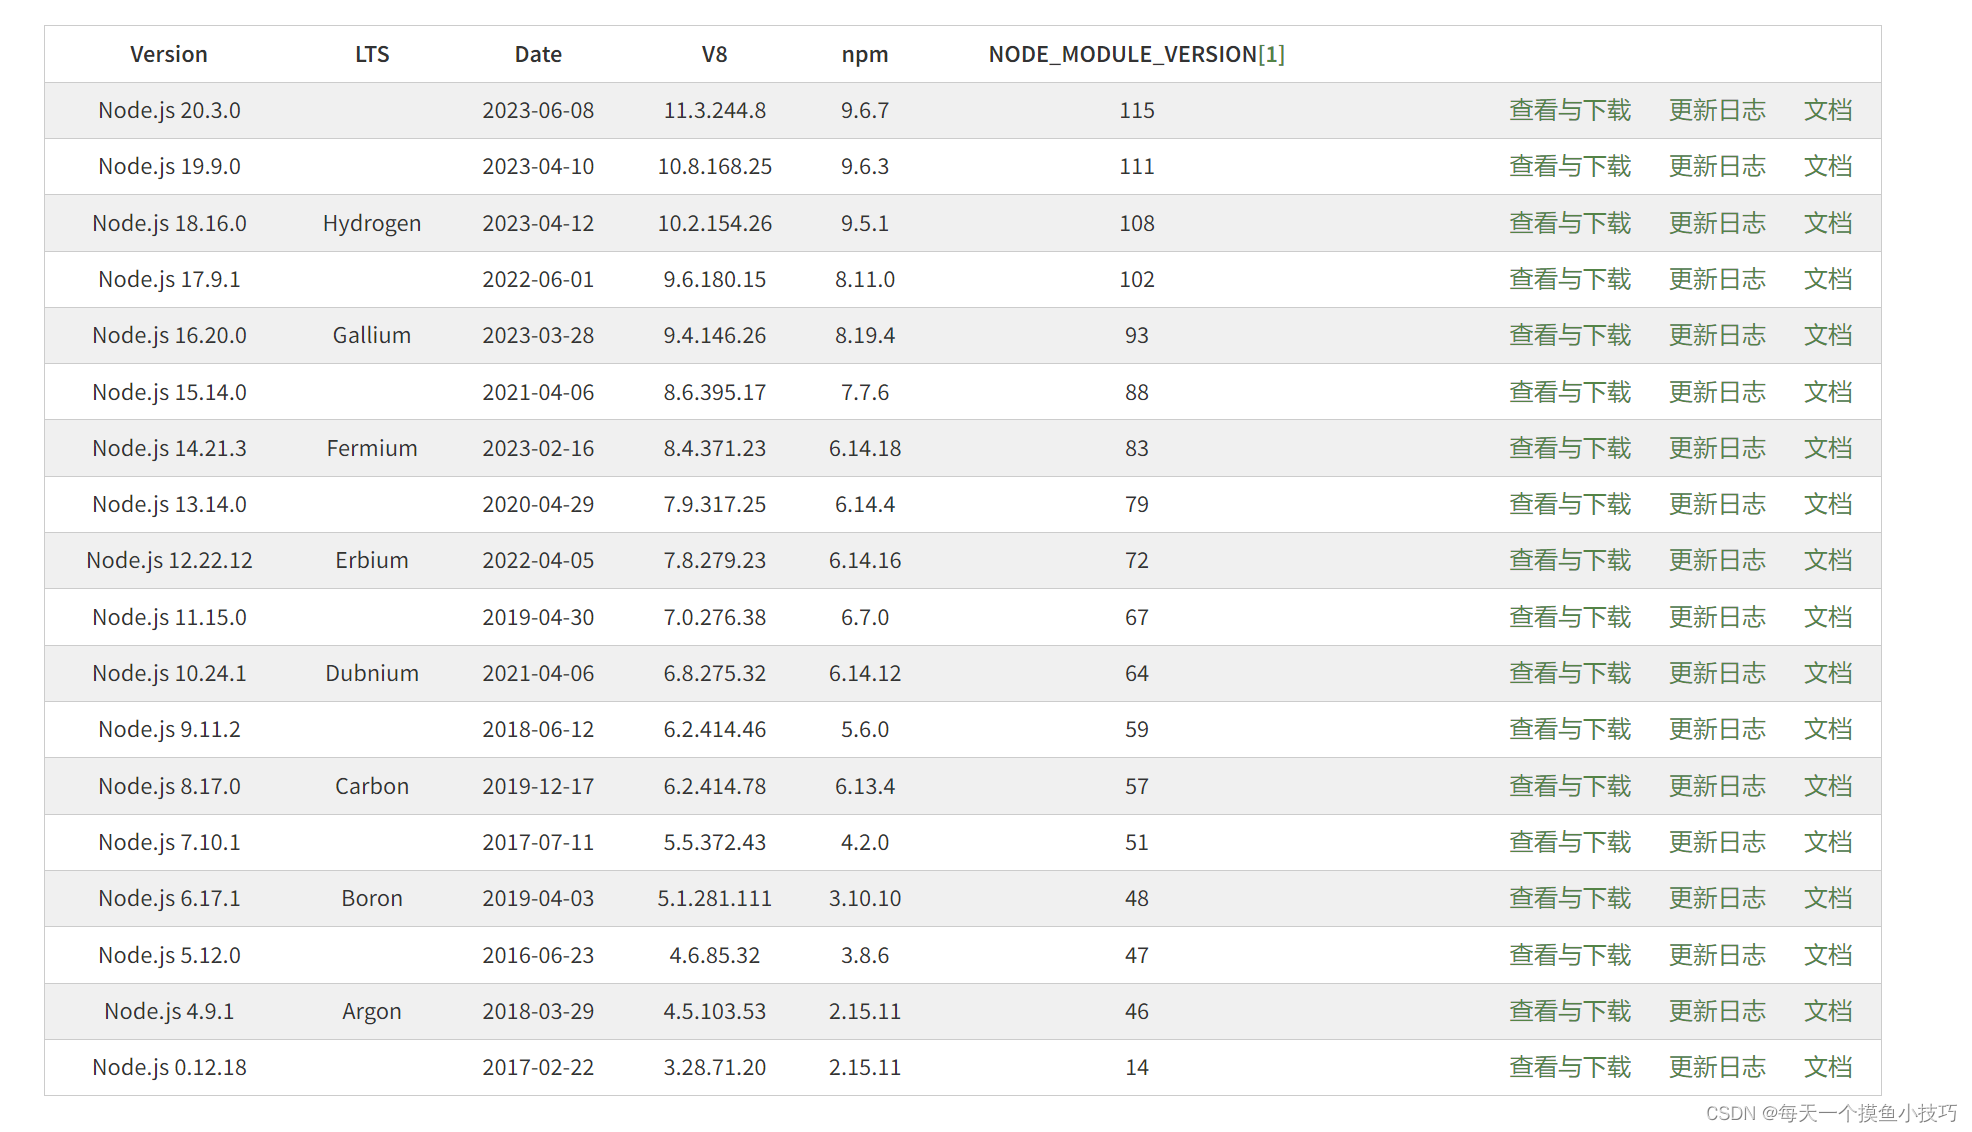Open 文档 for Node.js 11.15.0
The height and width of the screenshot is (1132, 1972).
click(x=1828, y=617)
